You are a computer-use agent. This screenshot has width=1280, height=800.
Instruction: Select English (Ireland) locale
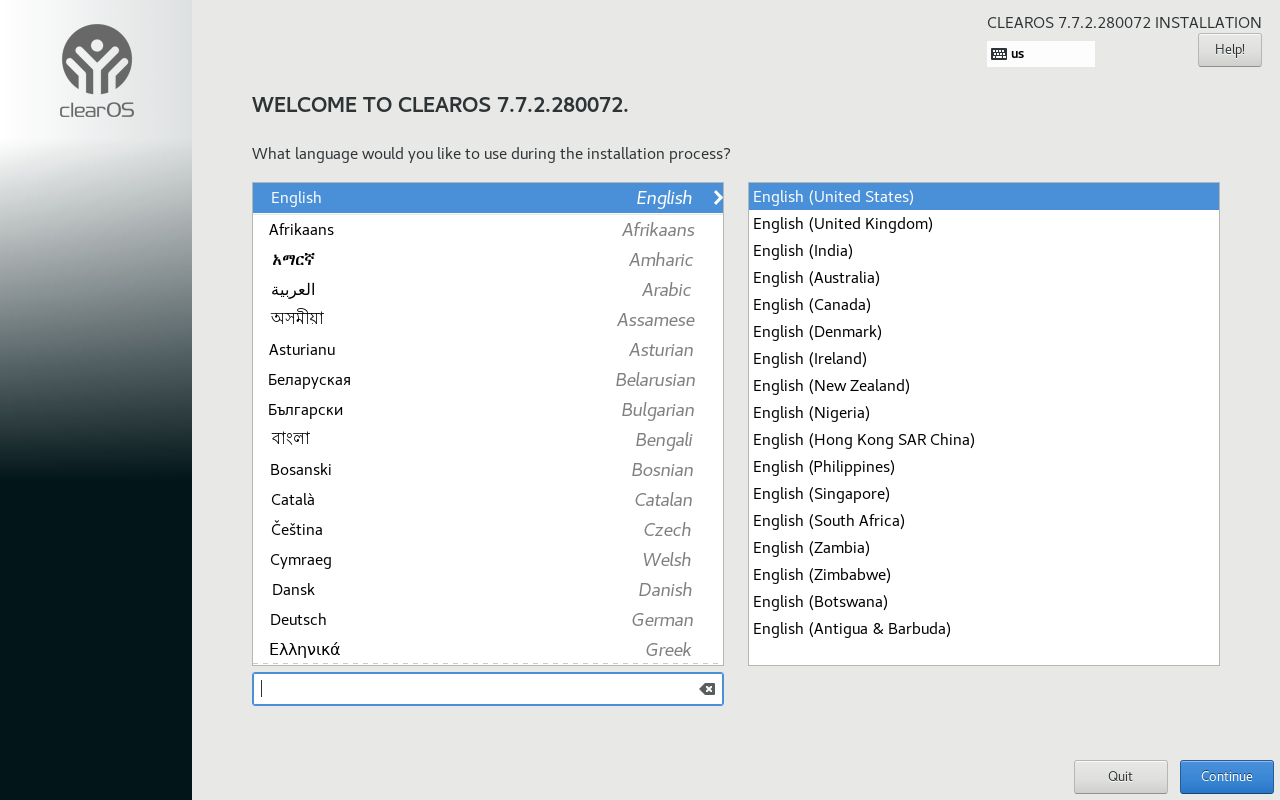(984, 359)
